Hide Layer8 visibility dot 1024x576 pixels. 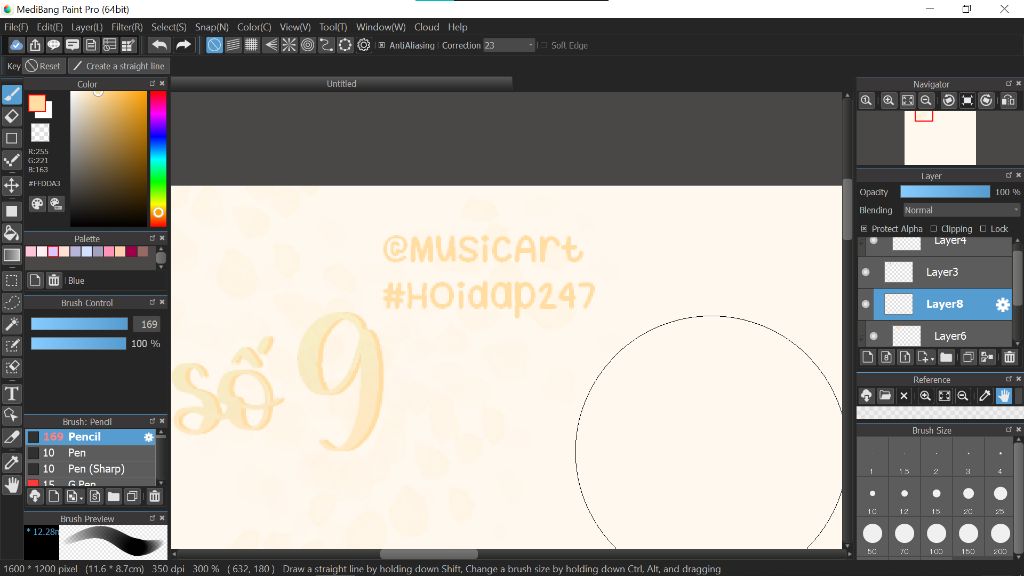click(x=866, y=304)
